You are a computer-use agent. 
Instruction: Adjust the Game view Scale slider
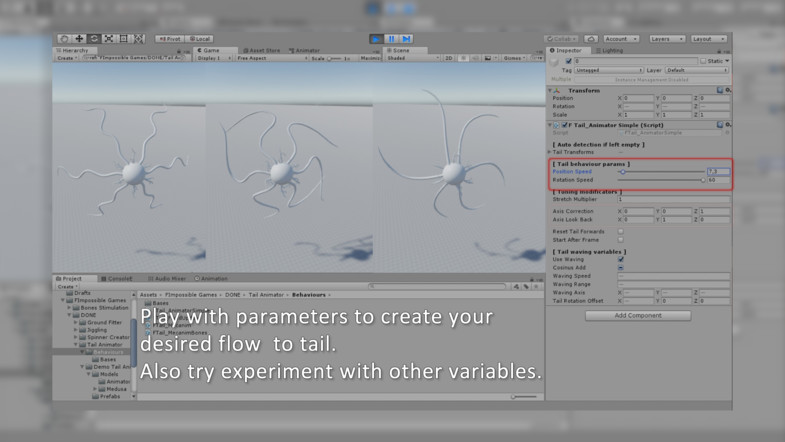pyautogui.click(x=334, y=58)
